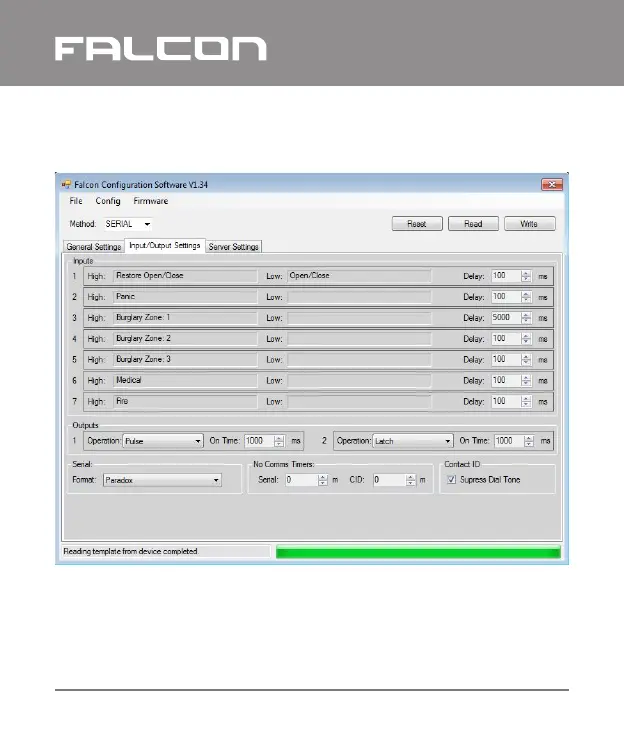Click output 1 On Time value field

tap(259, 441)
